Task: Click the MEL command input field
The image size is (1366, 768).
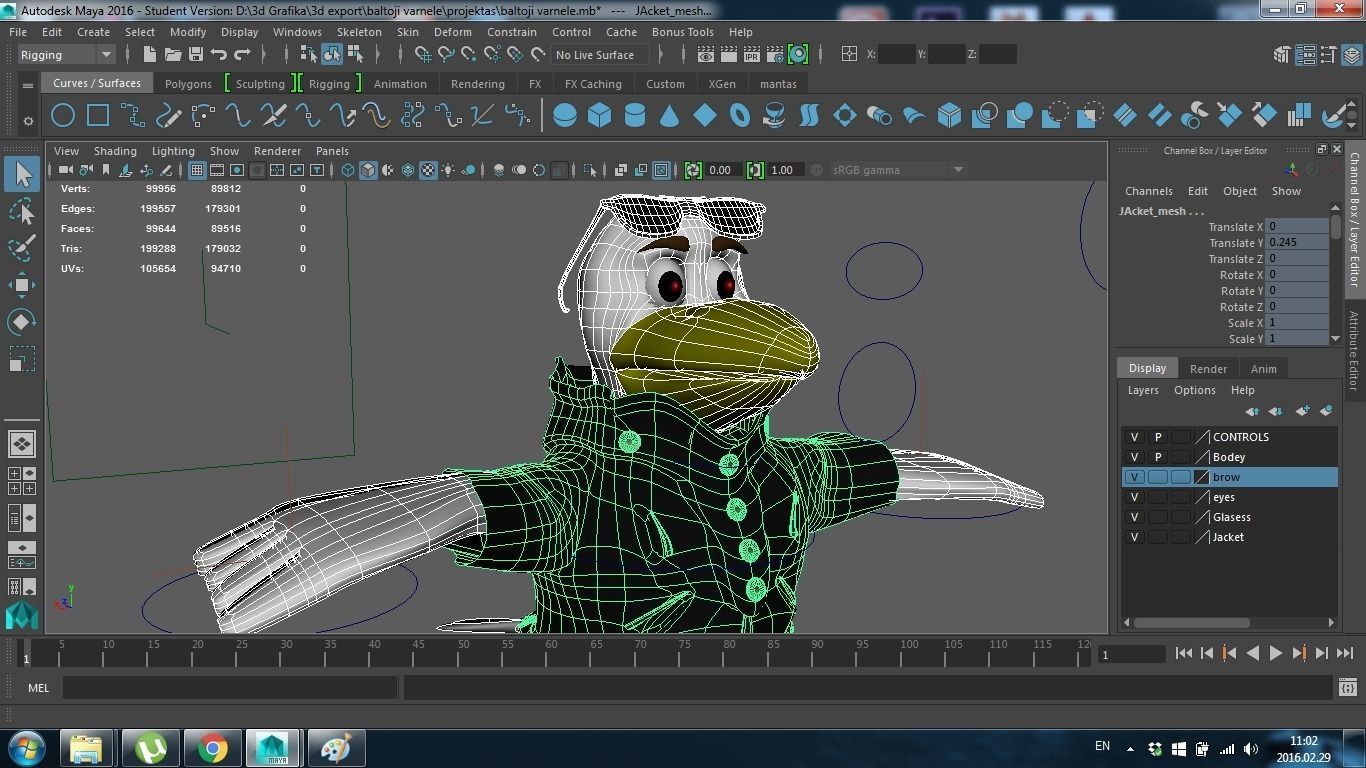Action: (x=230, y=687)
